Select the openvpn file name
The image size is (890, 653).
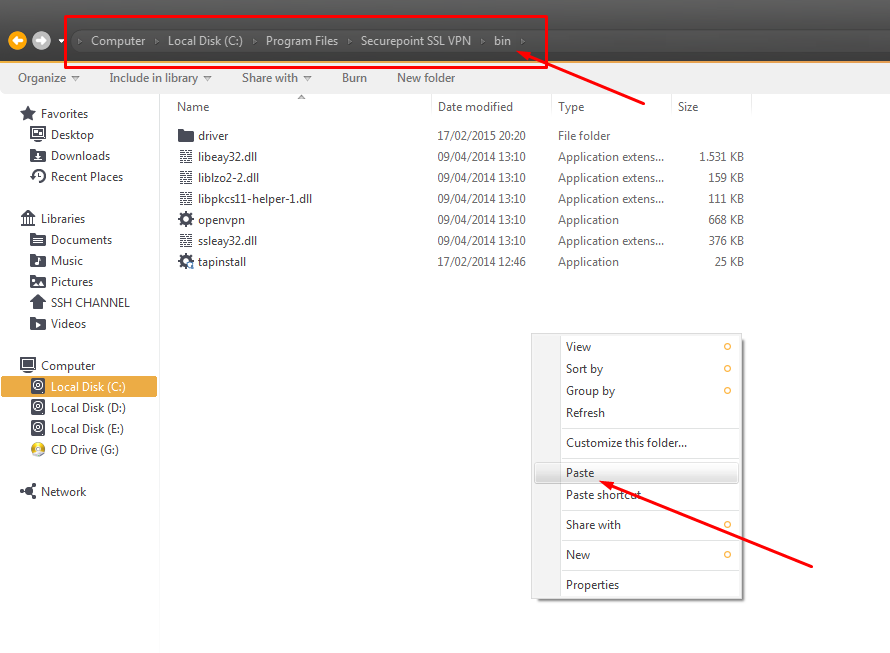click(x=221, y=220)
